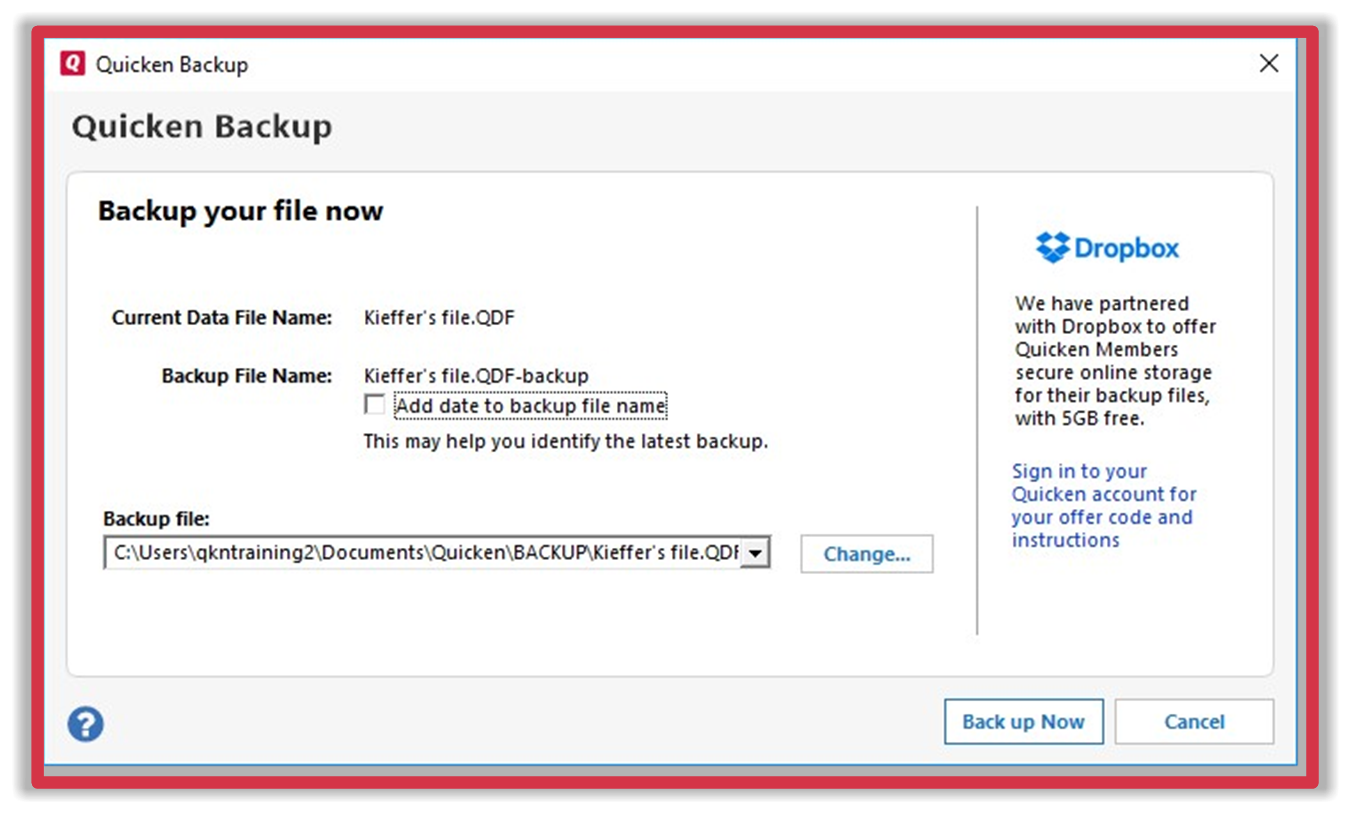Click the latest backup hint text
The width and height of the screenshot is (1365, 828).
click(x=565, y=441)
